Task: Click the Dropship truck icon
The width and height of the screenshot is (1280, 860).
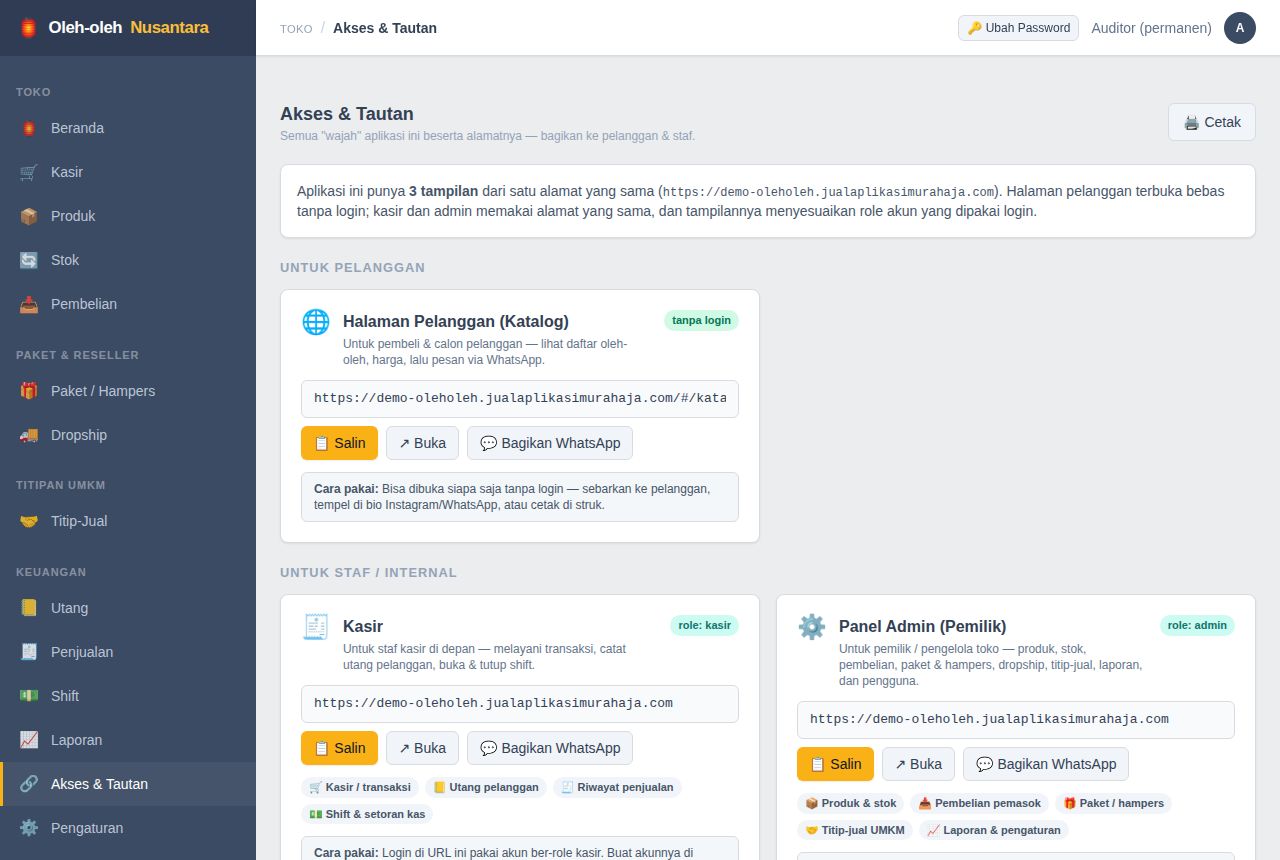Action: (x=29, y=435)
